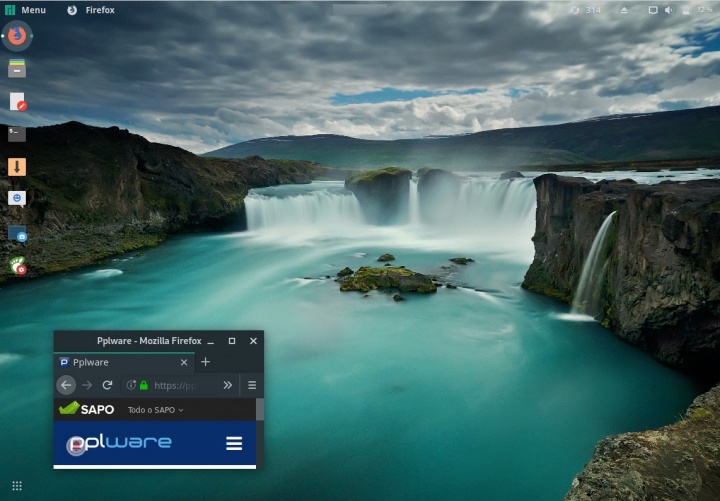The image size is (720, 501).
Task: Click the green padlock security icon
Action: [x=144, y=385]
